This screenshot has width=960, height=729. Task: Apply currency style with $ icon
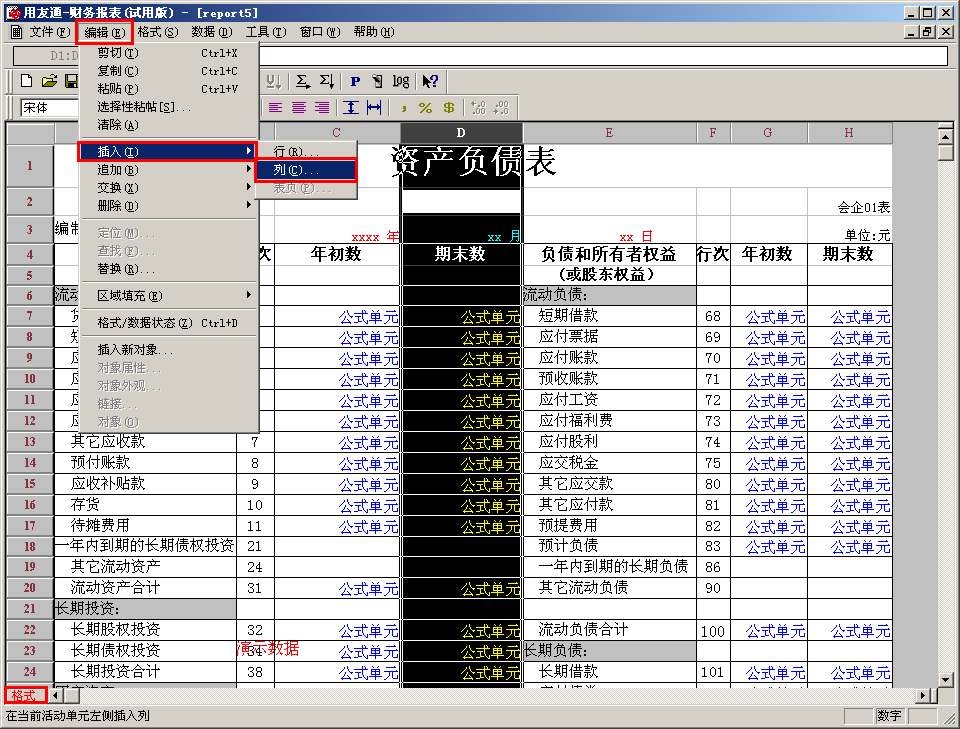click(x=449, y=108)
